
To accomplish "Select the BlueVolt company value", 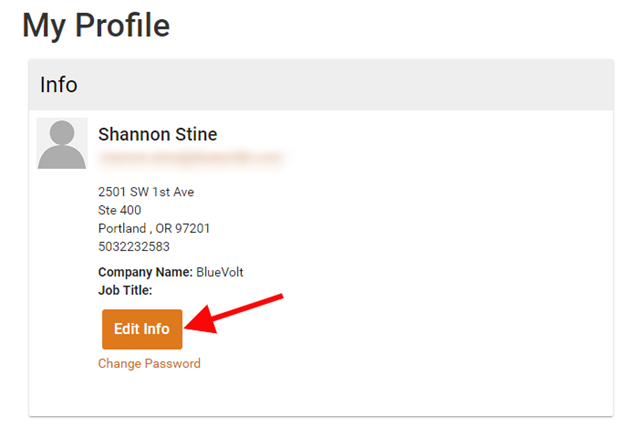I will (220, 272).
